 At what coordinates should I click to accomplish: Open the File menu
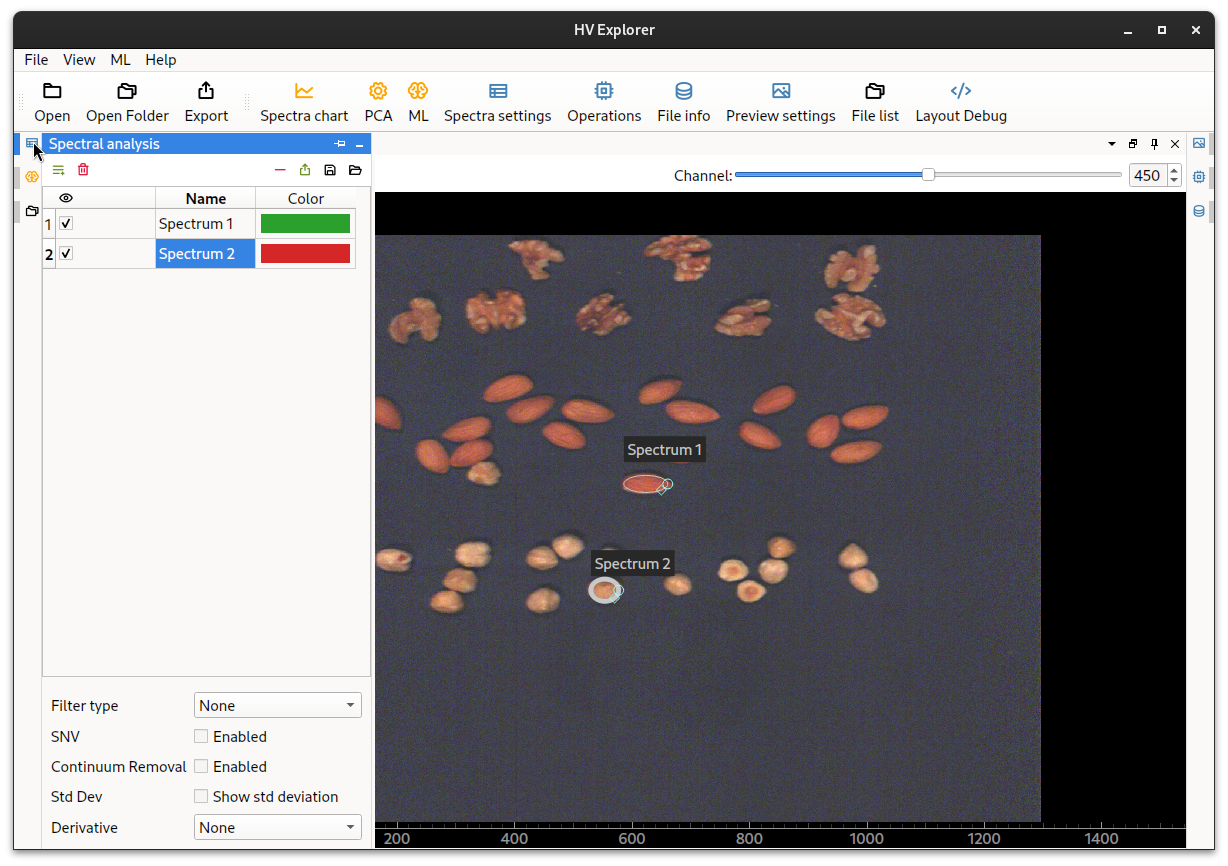point(36,60)
